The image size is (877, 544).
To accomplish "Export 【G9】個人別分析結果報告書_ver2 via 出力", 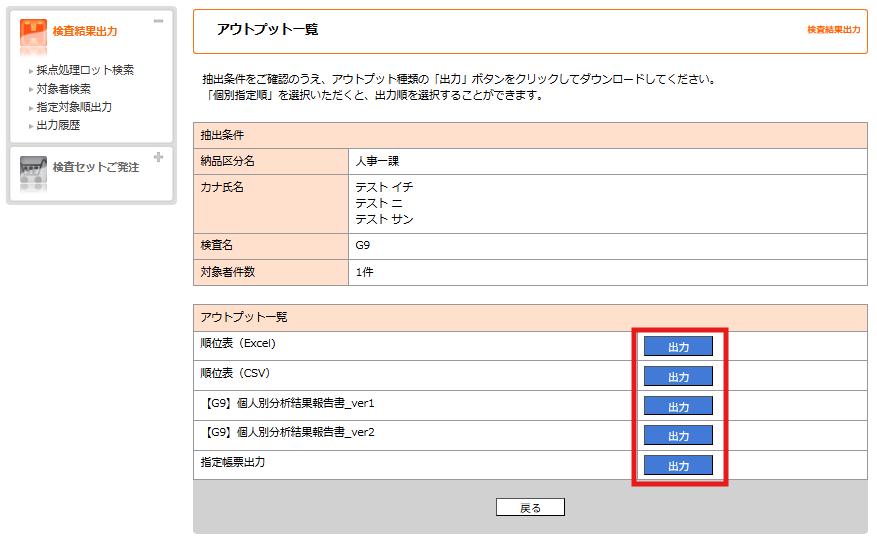I will point(678,435).
